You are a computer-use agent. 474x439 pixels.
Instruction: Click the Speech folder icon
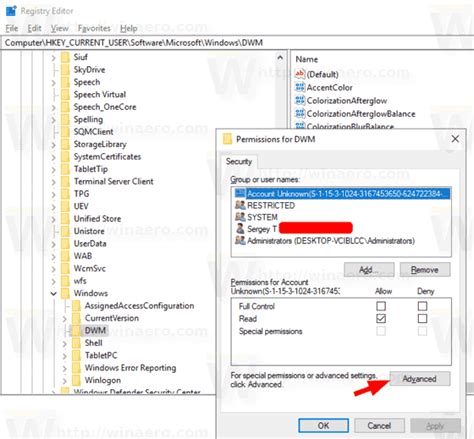click(x=65, y=82)
